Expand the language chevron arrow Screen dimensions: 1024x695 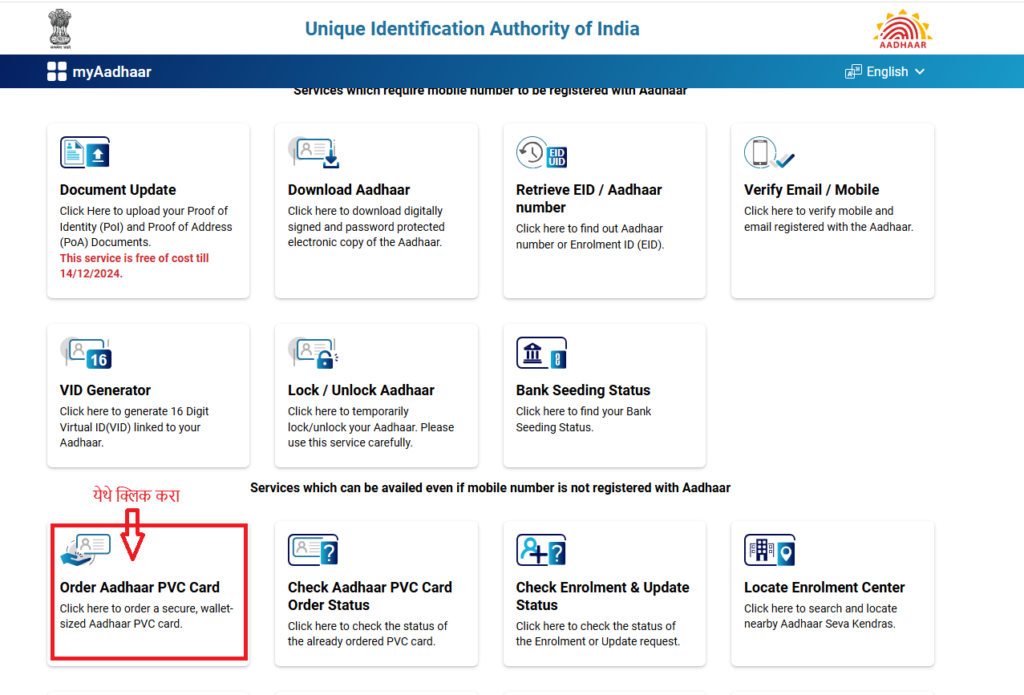click(x=920, y=72)
